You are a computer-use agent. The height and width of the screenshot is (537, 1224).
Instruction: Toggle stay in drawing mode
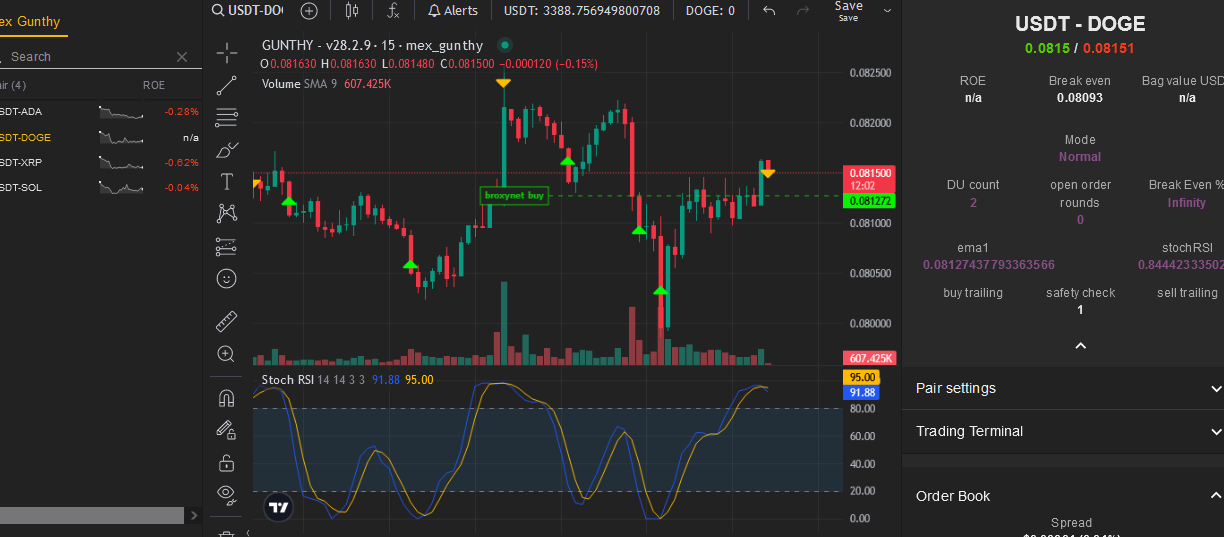tap(227, 430)
